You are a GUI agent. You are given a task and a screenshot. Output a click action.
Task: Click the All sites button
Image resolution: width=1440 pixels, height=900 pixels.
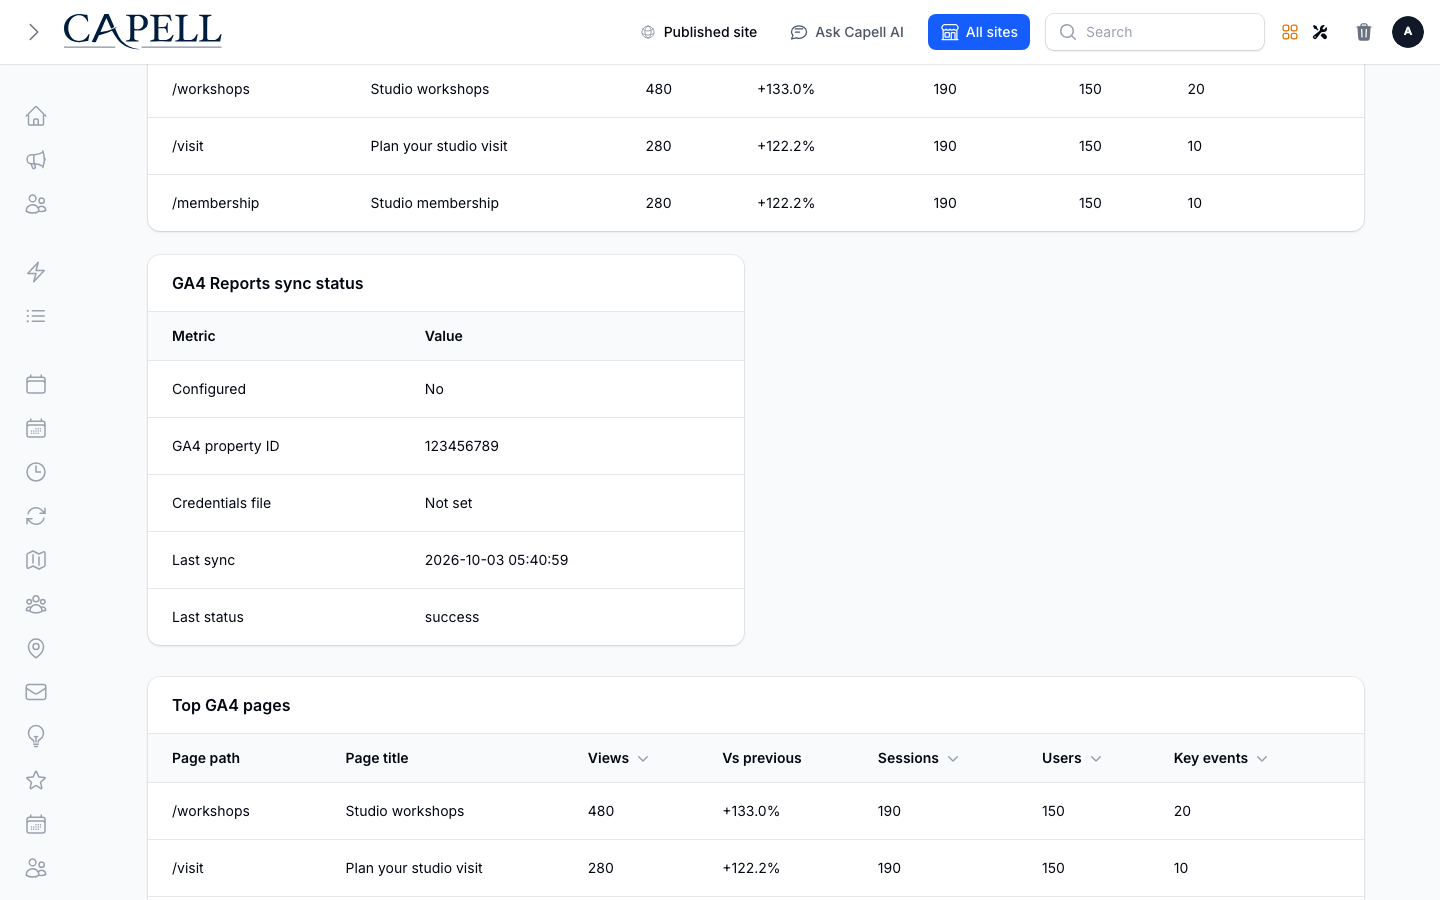click(x=979, y=32)
